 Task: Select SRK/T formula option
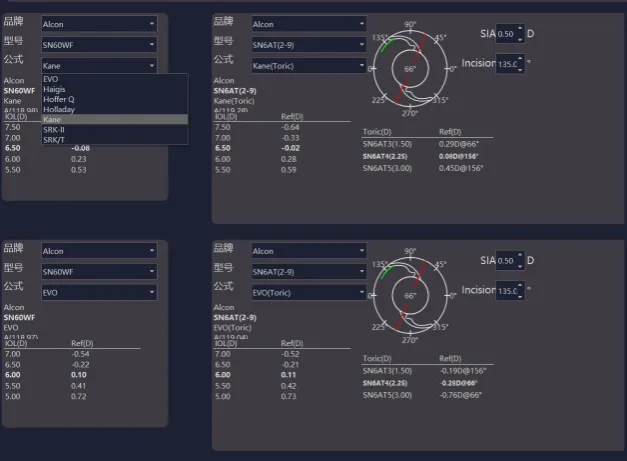(56, 139)
